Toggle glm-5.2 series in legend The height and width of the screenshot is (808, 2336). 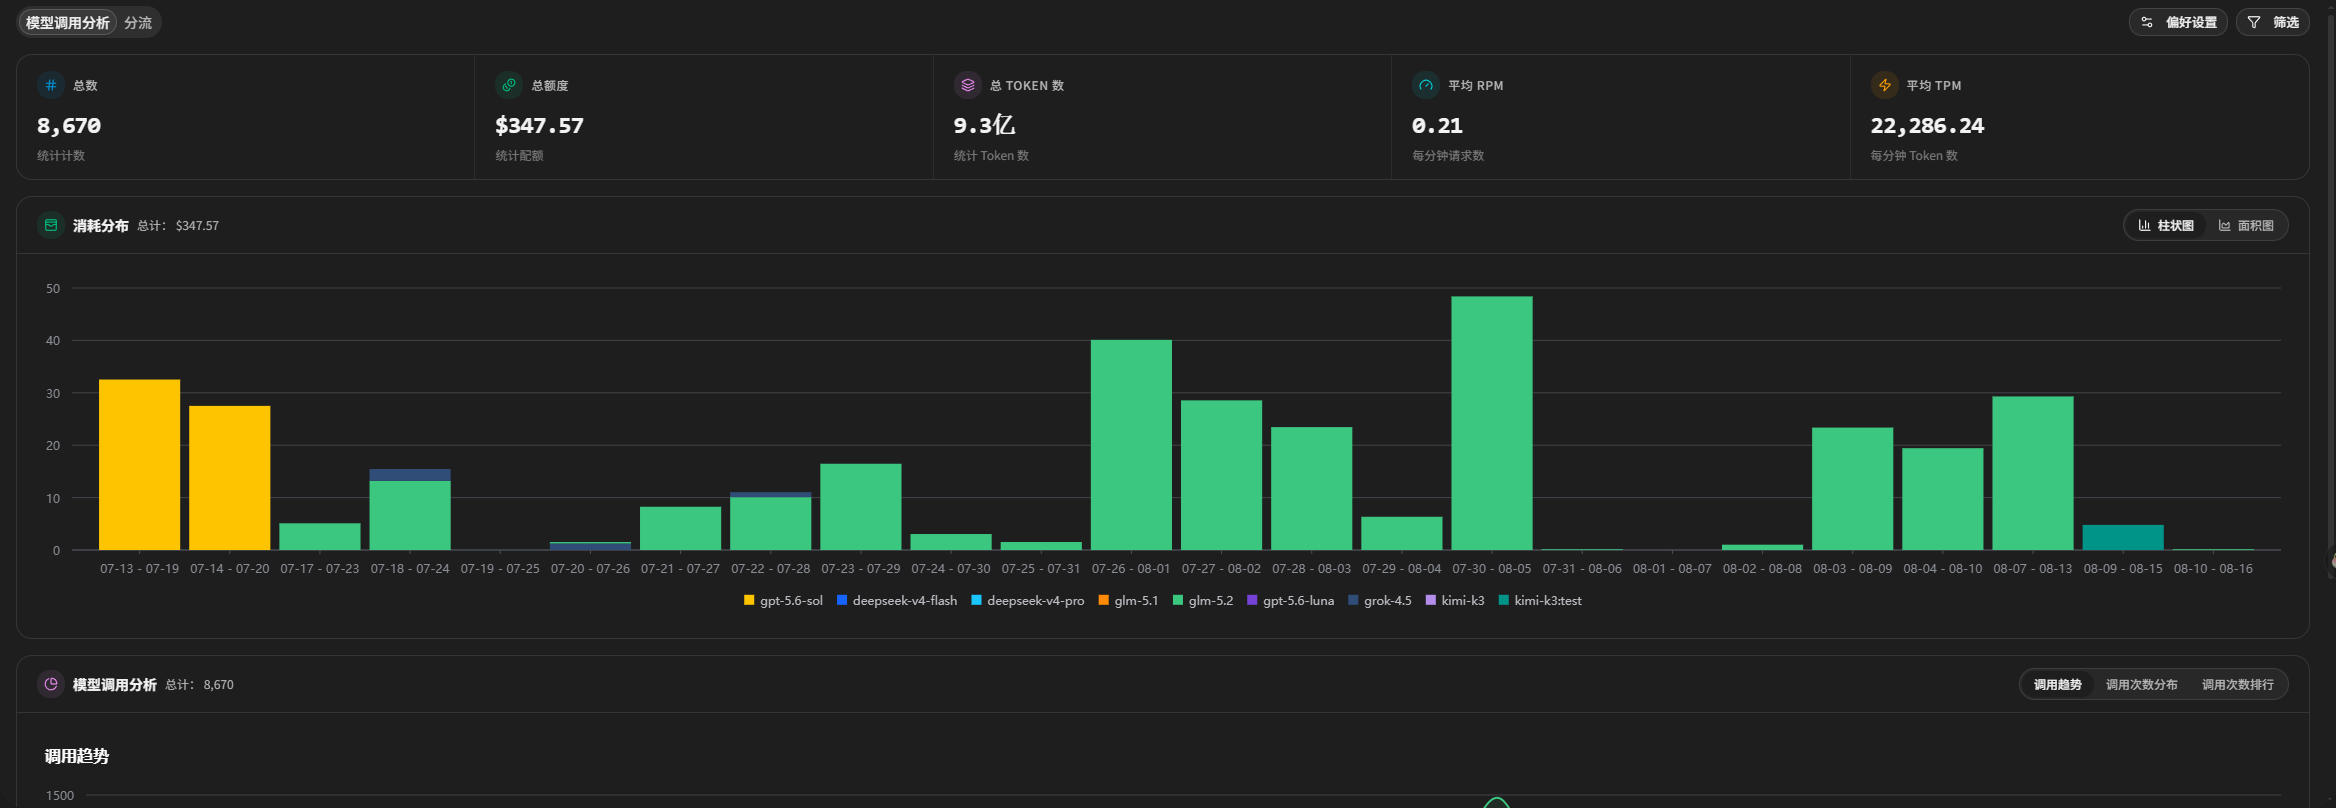pos(1203,601)
